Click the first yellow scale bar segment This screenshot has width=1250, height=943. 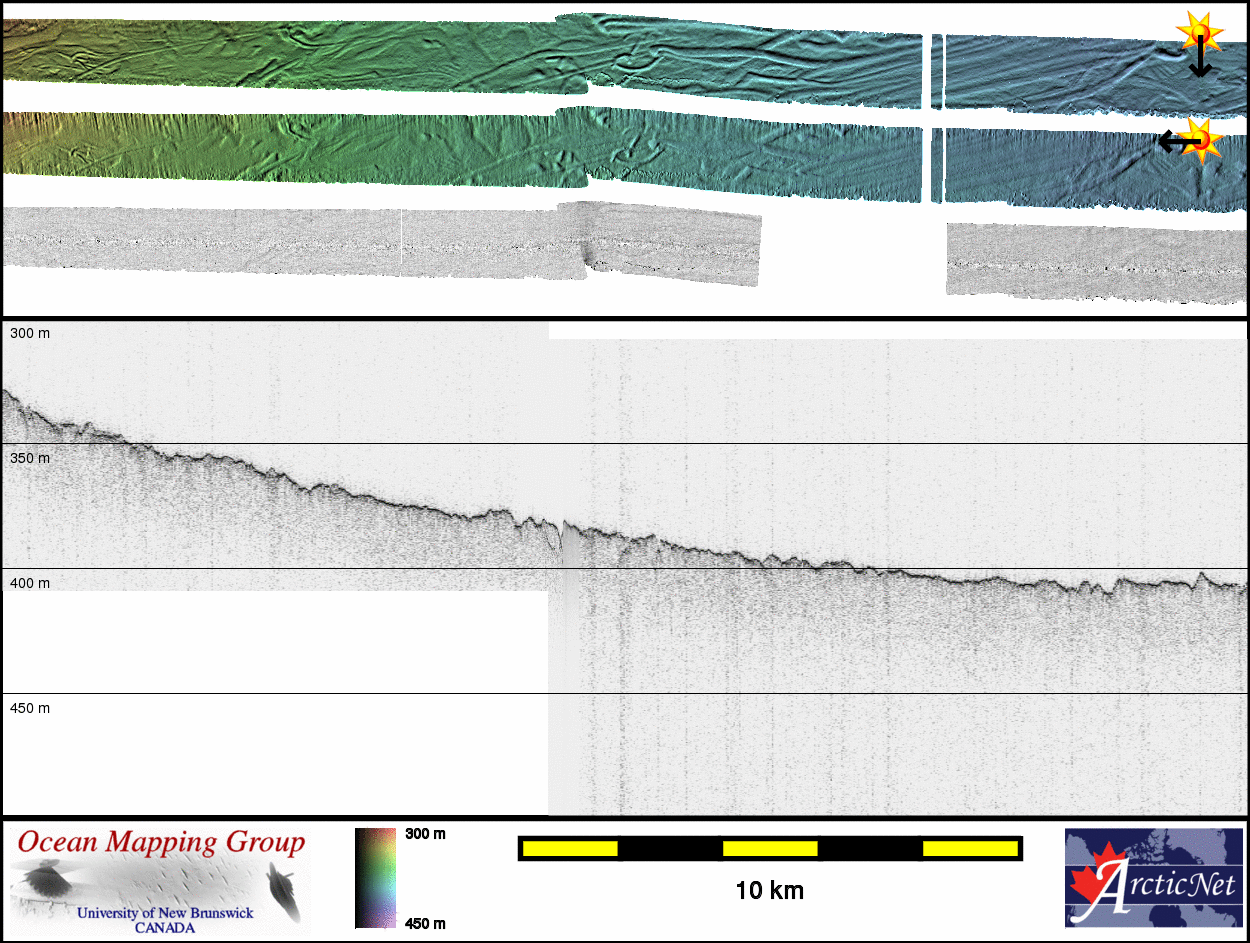(x=570, y=849)
